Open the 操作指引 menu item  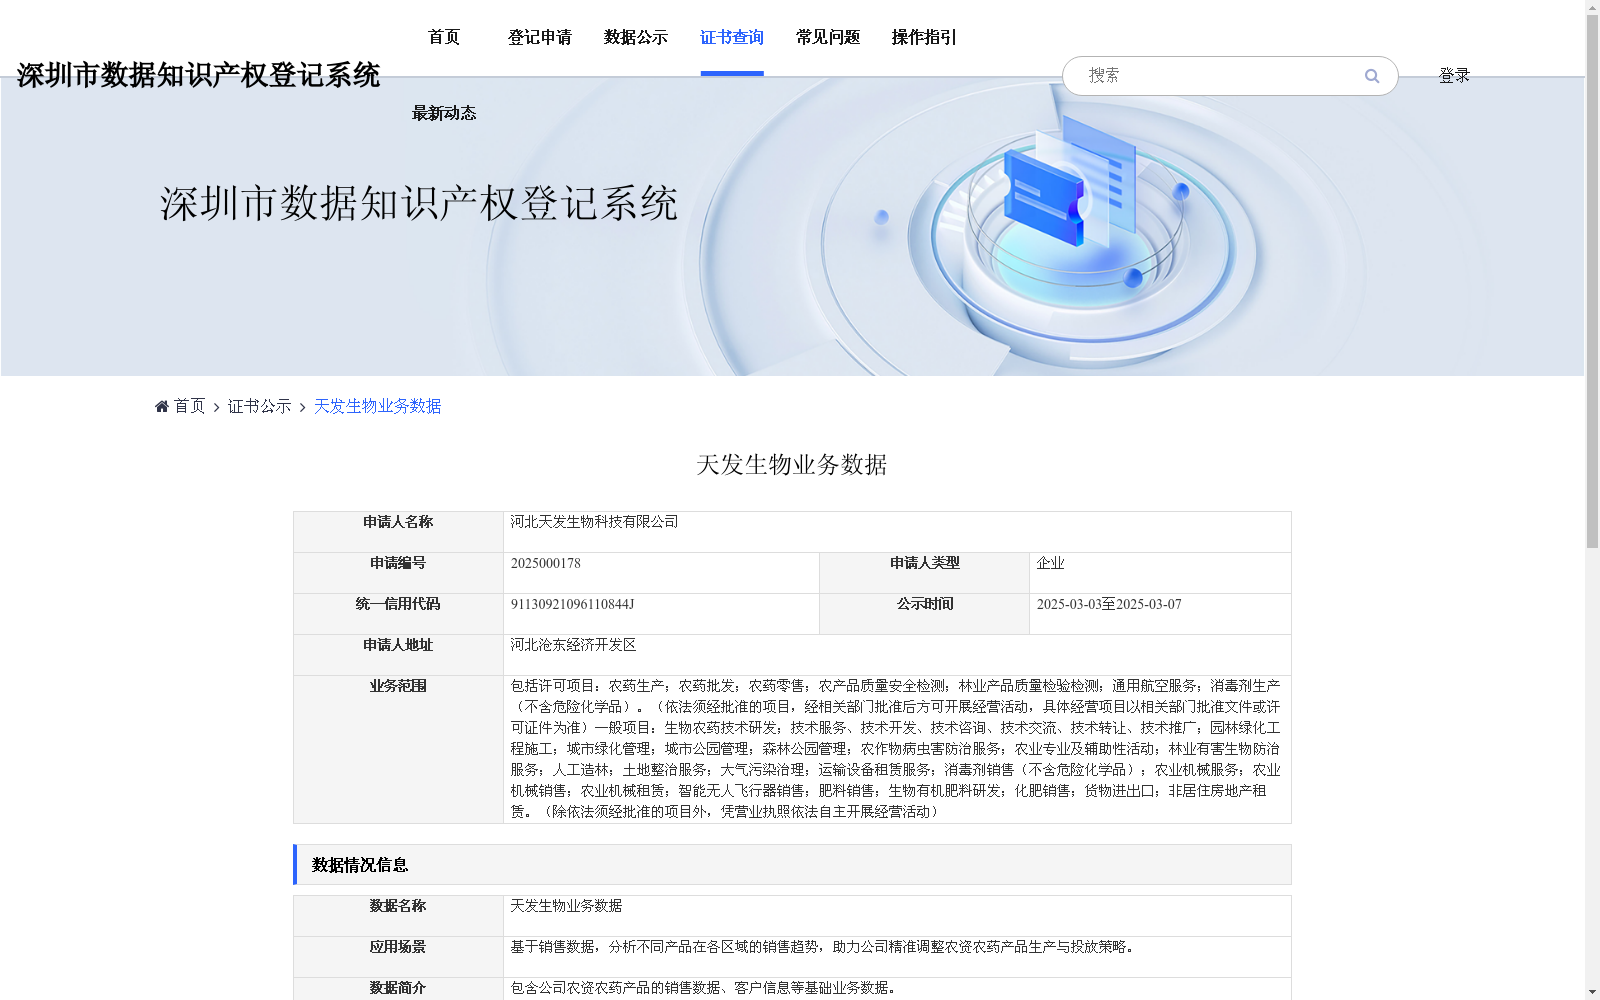coord(924,37)
